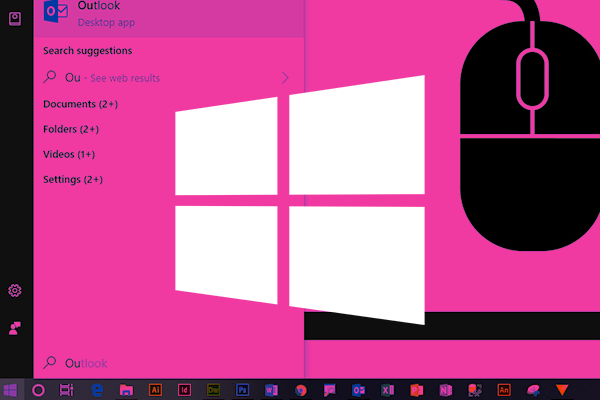The height and width of the screenshot is (400, 600).
Task: Show Folders (2+) results
Action: (71, 129)
